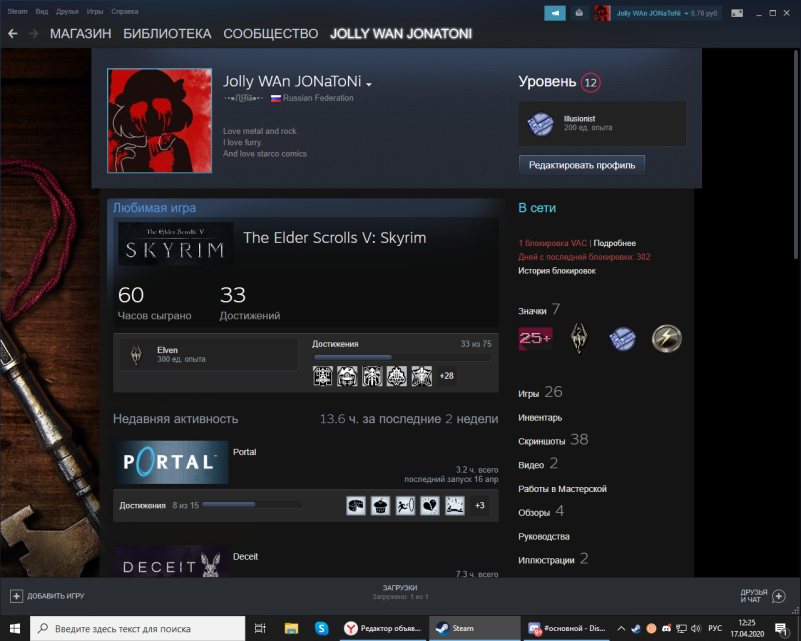
Task: Click the first Skyrim achievement icon
Action: (x=322, y=376)
